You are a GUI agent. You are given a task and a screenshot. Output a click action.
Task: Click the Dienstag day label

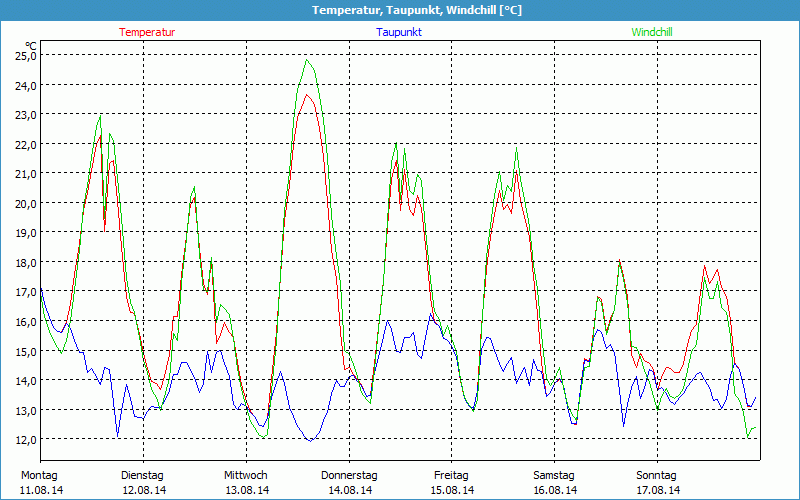tap(142, 476)
